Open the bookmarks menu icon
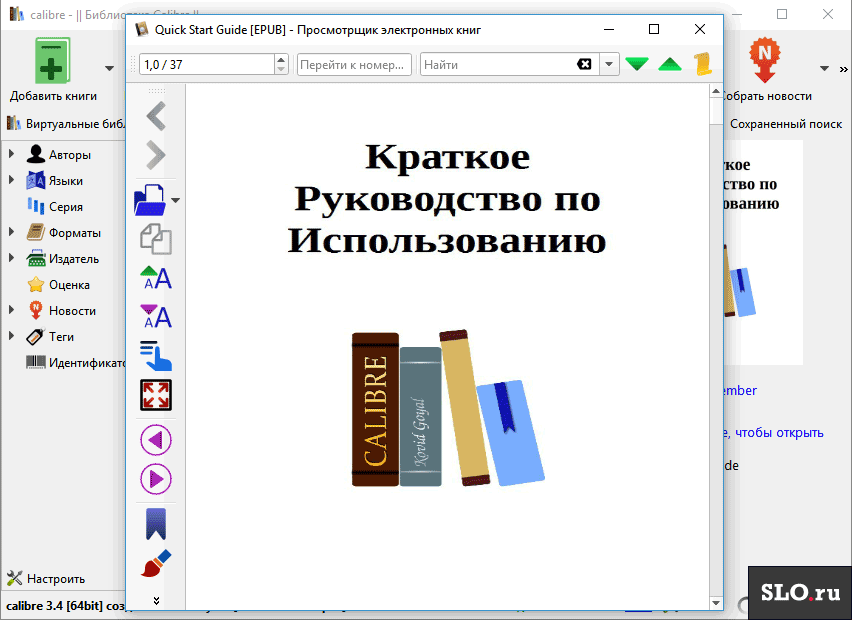This screenshot has width=852, height=620. tap(156, 524)
